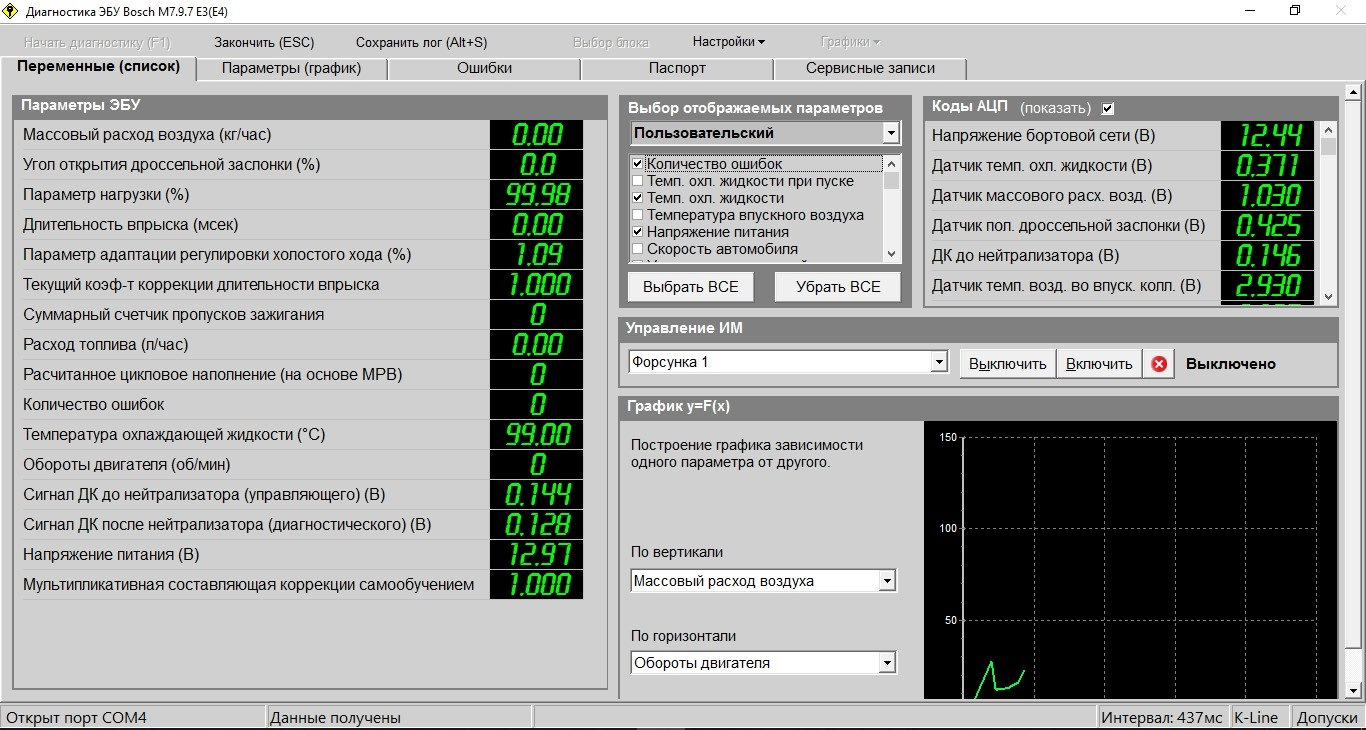
Task: Open the Графики dropdown menu
Action: [x=851, y=42]
